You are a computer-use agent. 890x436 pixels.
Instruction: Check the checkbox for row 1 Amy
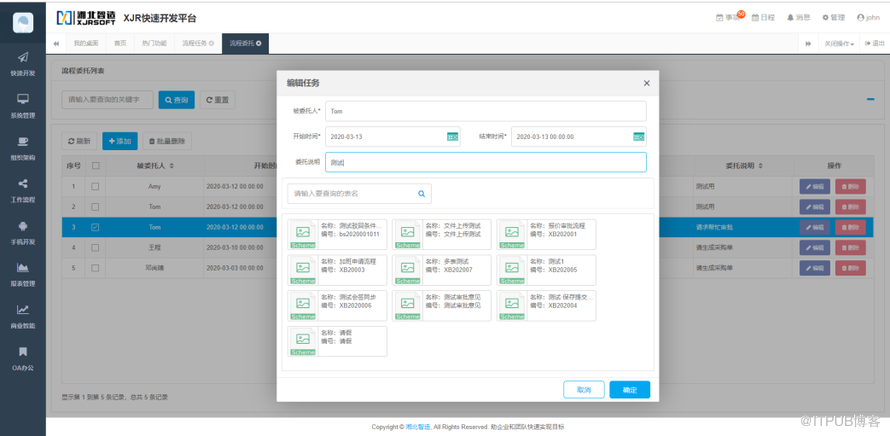point(96,186)
